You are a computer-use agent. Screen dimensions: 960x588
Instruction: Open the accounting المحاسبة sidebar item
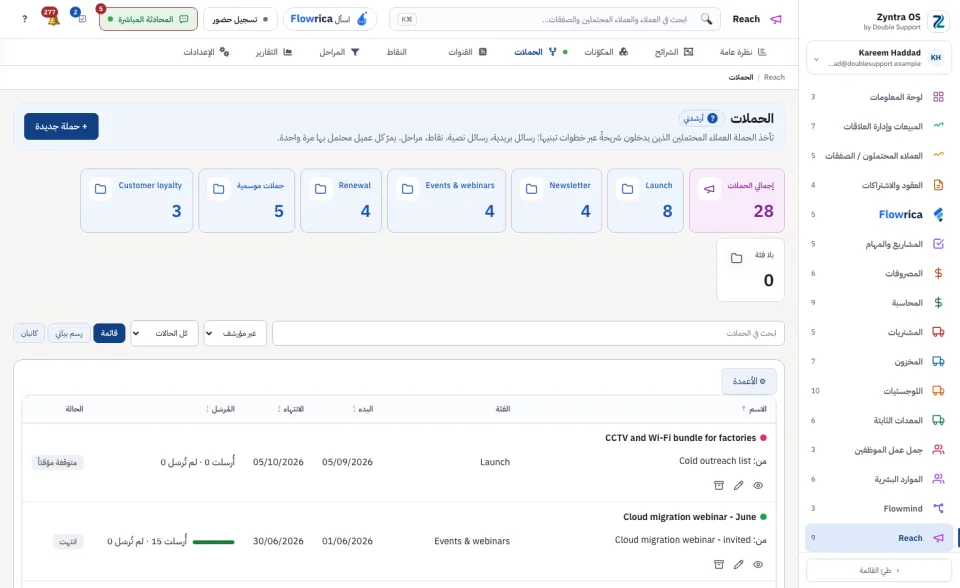click(x=878, y=303)
